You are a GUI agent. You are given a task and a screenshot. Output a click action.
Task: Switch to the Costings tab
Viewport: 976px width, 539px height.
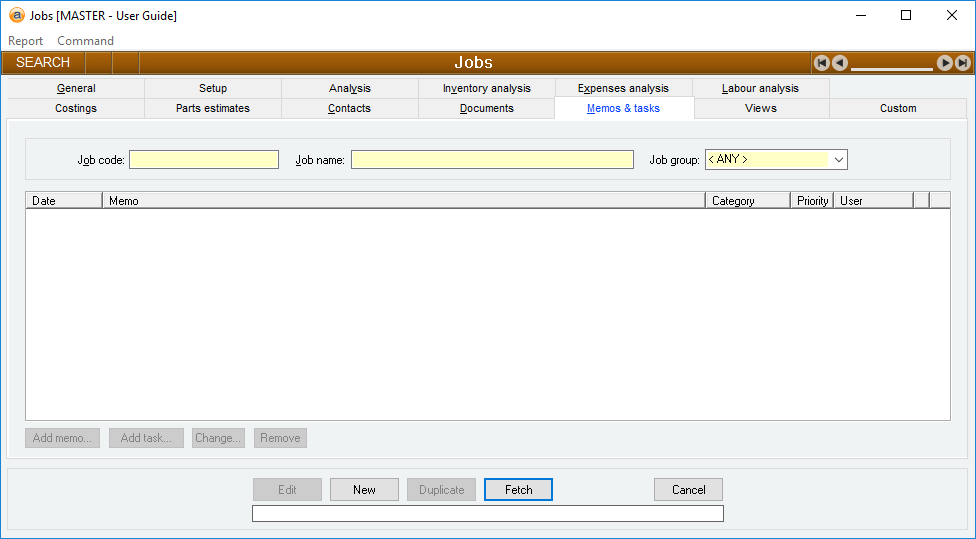pos(76,108)
